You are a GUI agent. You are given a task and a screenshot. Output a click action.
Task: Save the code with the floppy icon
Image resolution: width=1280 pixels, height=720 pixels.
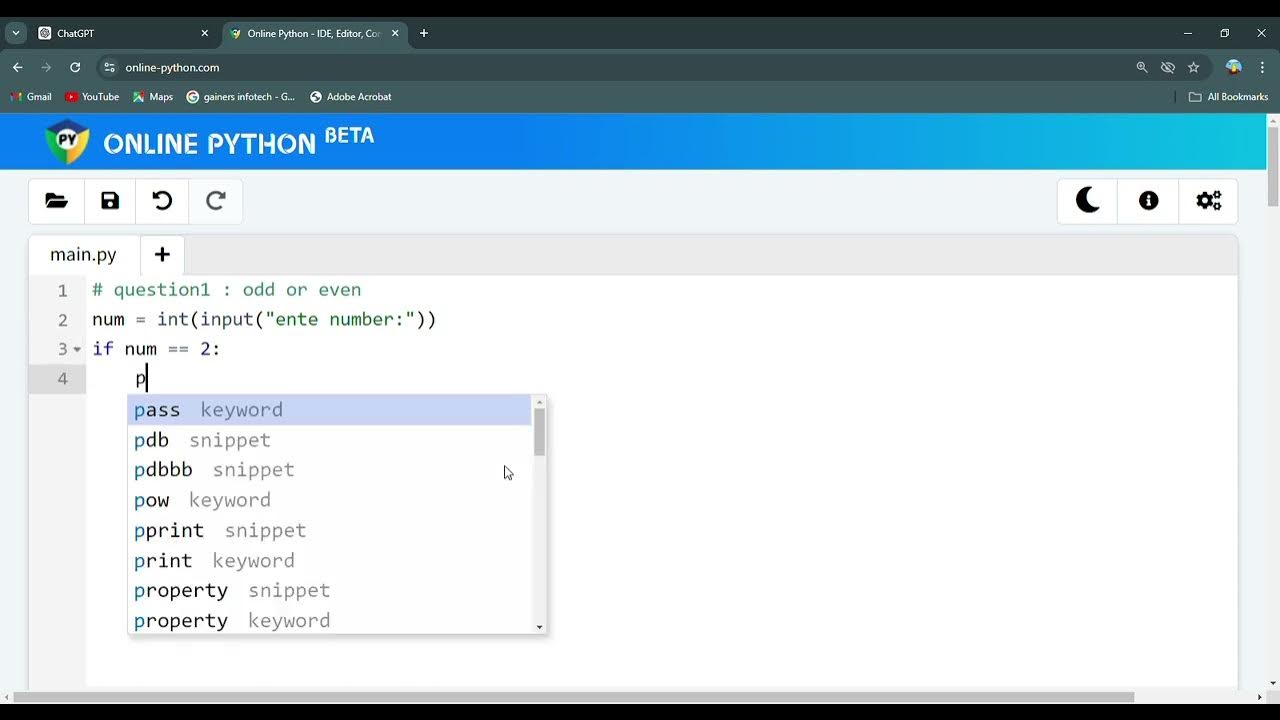110,201
